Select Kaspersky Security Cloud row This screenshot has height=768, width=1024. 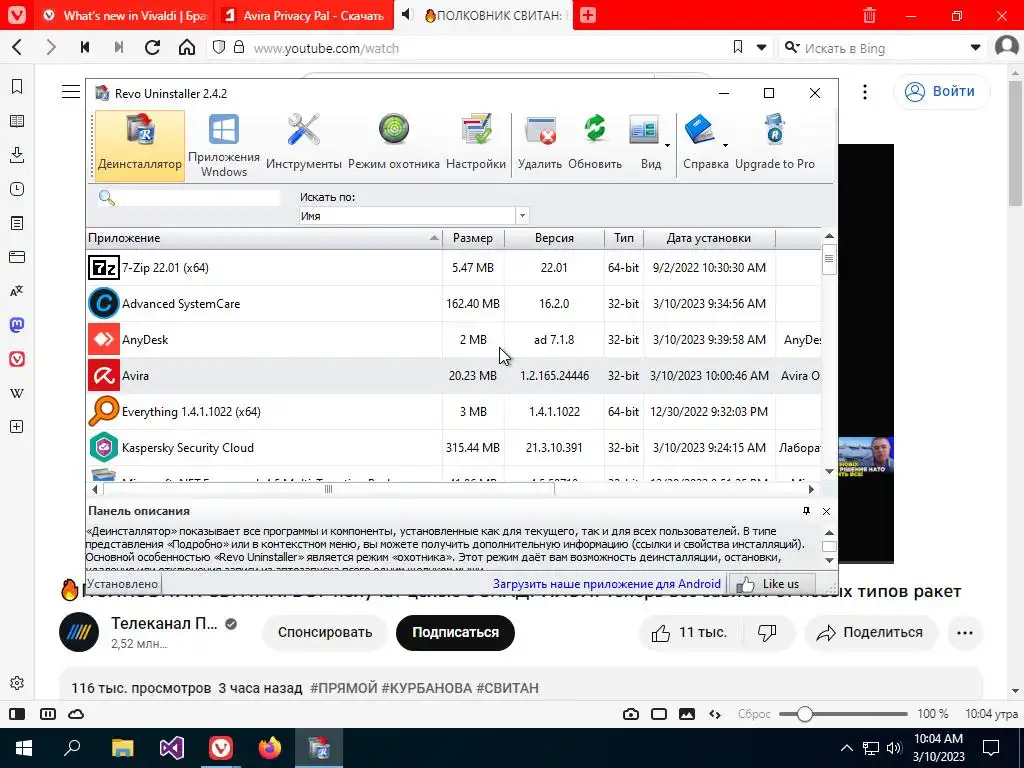[x=453, y=447]
